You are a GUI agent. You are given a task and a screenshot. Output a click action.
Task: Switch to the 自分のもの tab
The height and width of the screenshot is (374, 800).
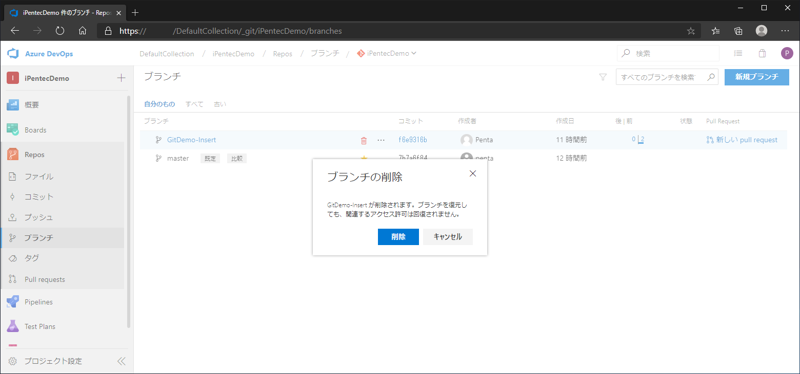(x=159, y=104)
